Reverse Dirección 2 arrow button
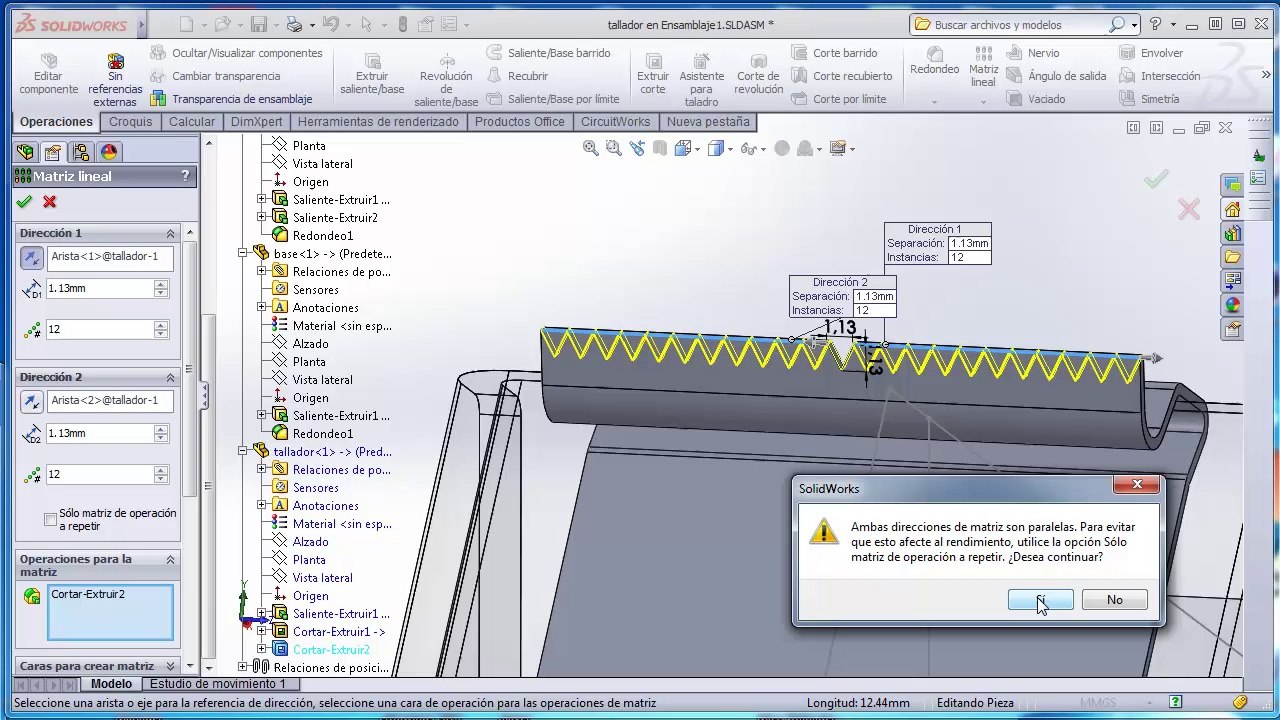This screenshot has height=720, width=1280. click(32, 401)
